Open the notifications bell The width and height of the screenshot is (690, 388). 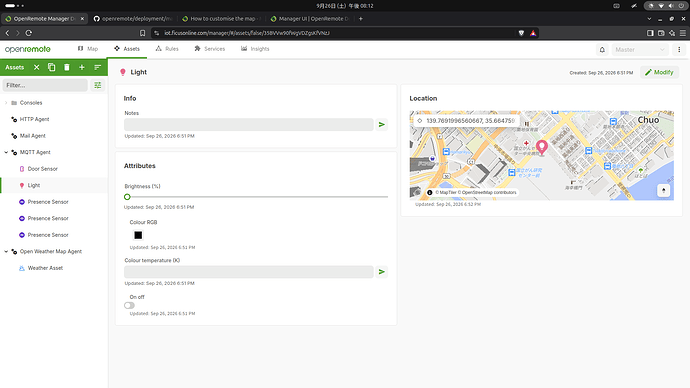pyautogui.click(x=602, y=50)
